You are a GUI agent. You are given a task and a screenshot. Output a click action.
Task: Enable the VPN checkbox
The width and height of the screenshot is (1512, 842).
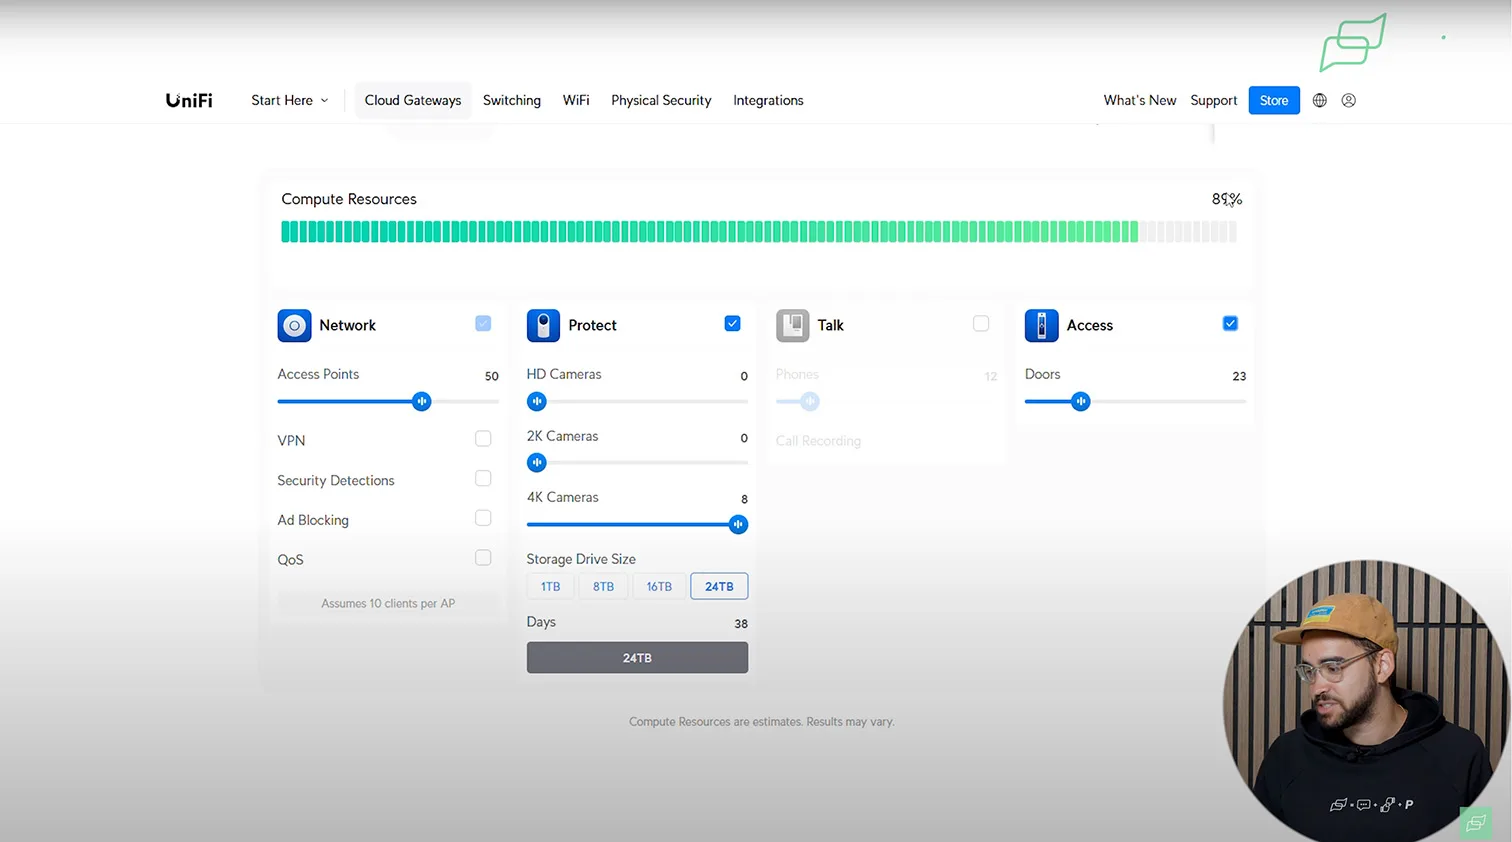483,439
